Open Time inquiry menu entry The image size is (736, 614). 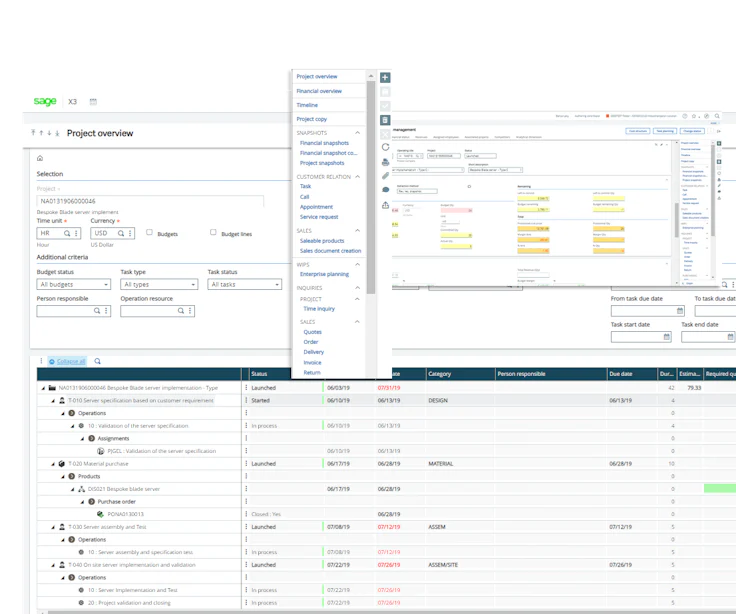pos(319,309)
